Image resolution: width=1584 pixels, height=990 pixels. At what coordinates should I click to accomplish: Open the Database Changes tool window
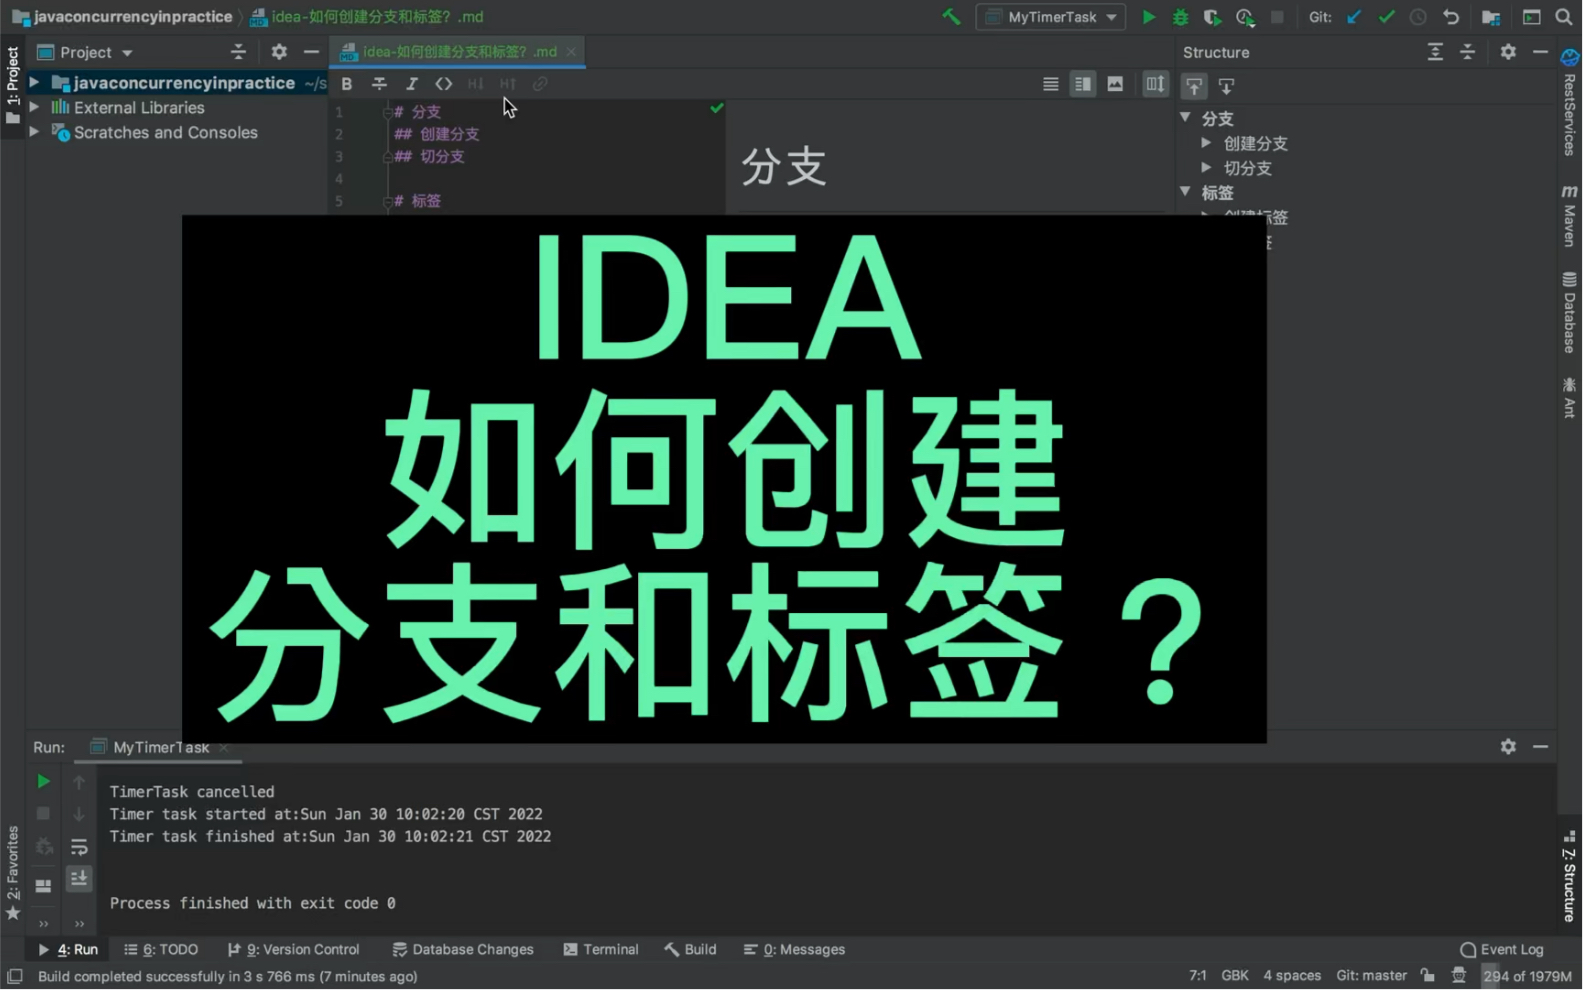pyautogui.click(x=463, y=950)
